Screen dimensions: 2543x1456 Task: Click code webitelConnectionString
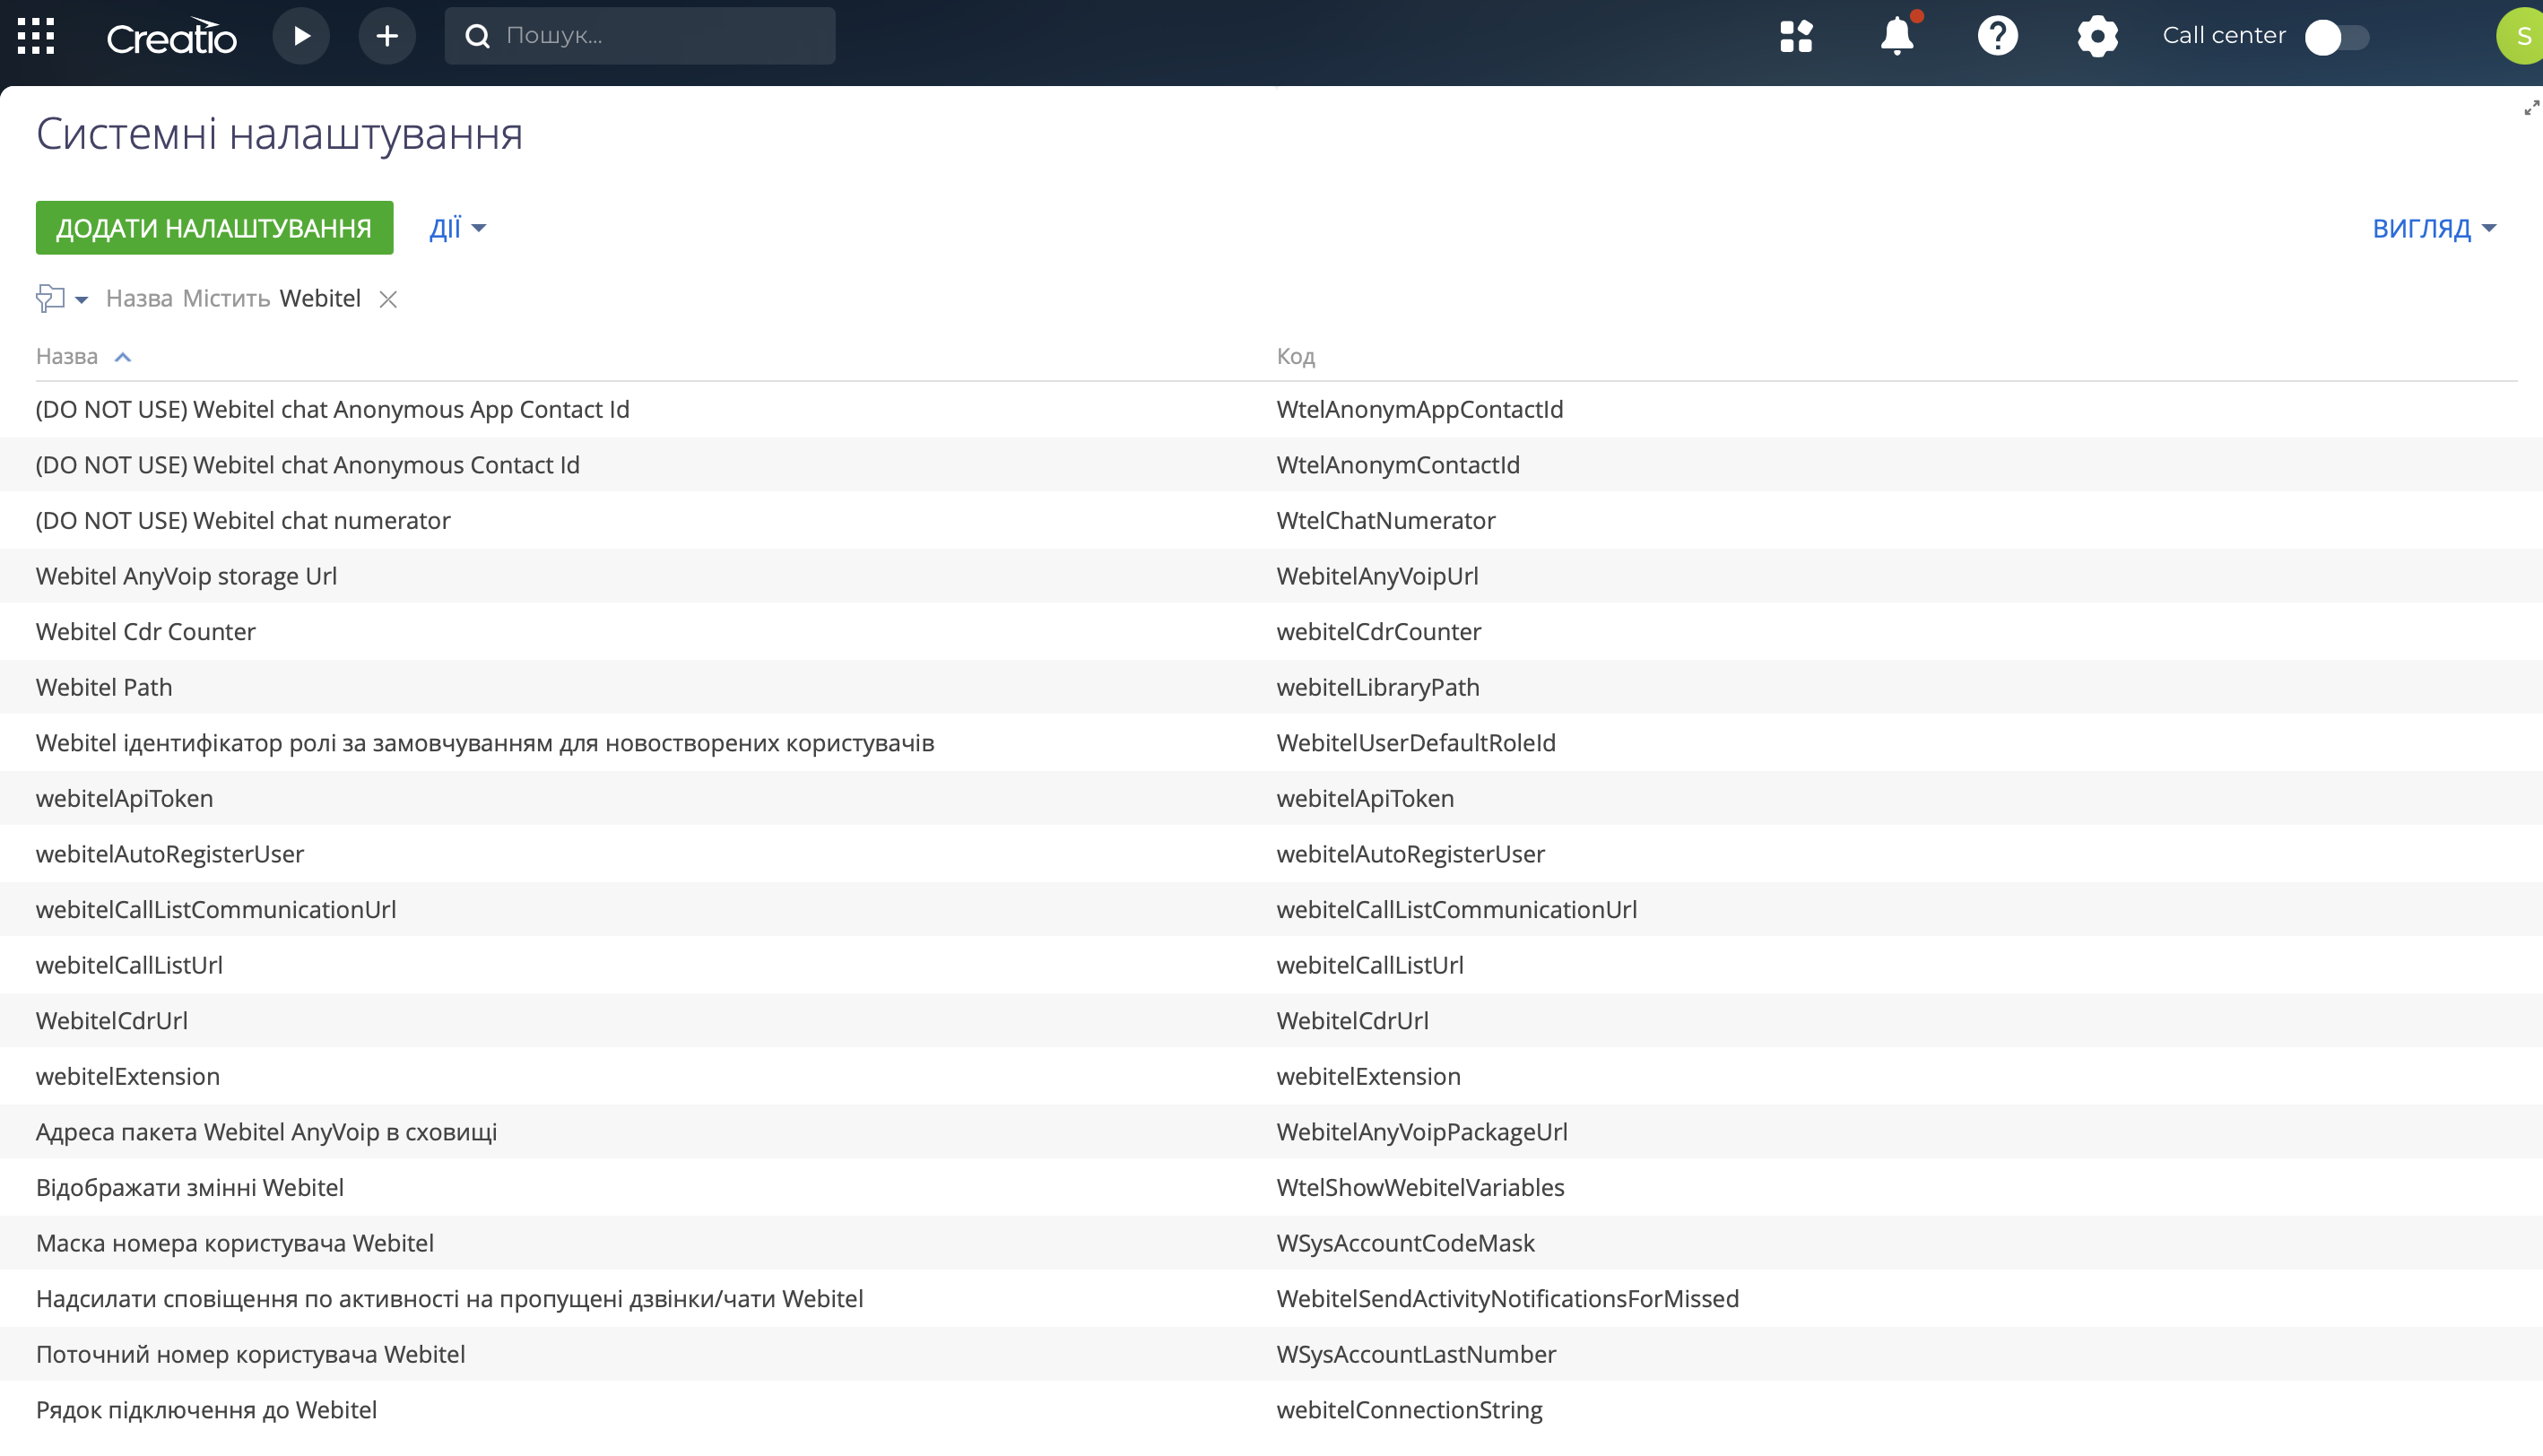(1409, 1409)
